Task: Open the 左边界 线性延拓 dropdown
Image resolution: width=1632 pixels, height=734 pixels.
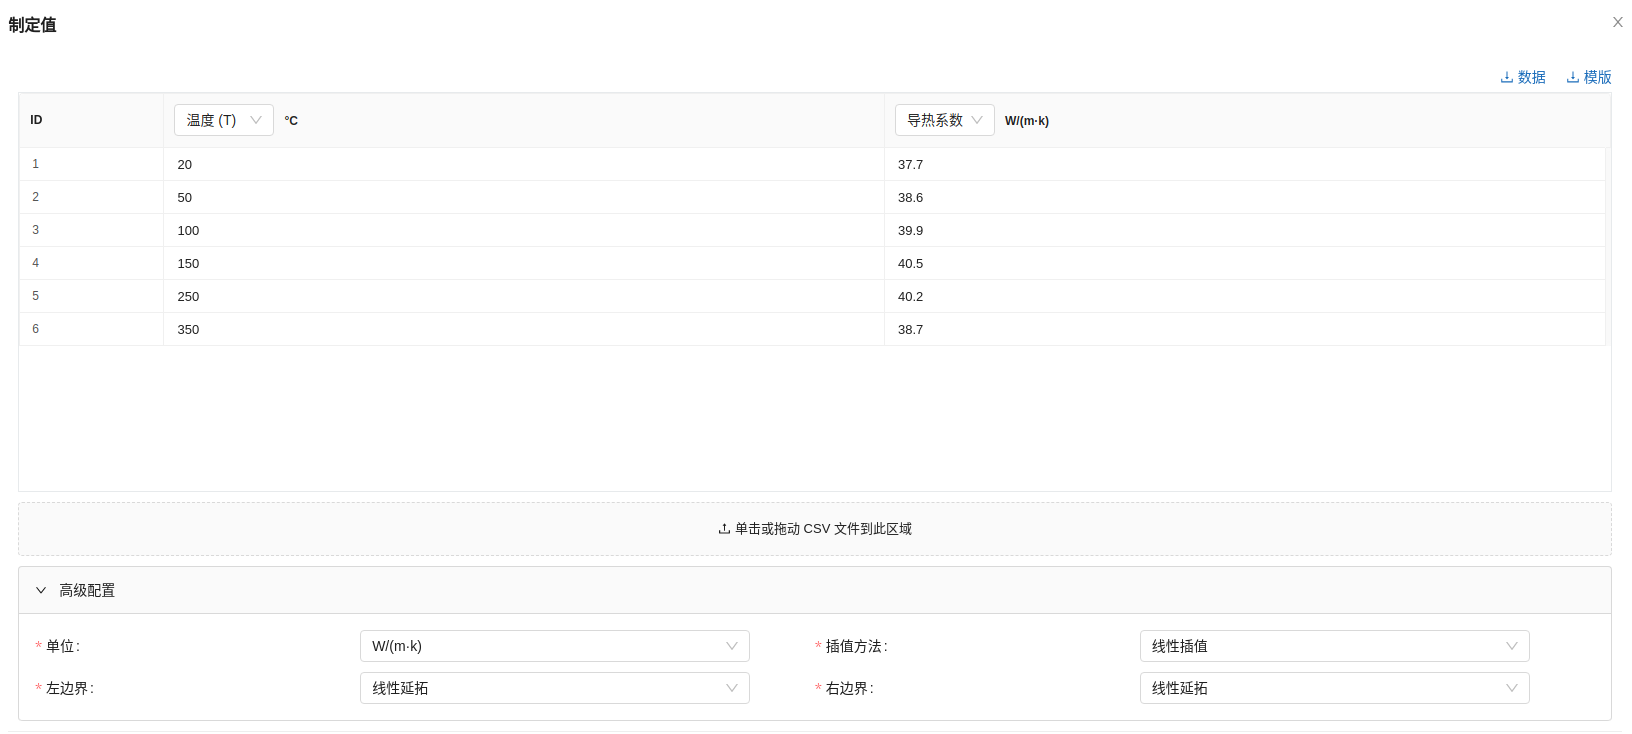Action: 555,688
